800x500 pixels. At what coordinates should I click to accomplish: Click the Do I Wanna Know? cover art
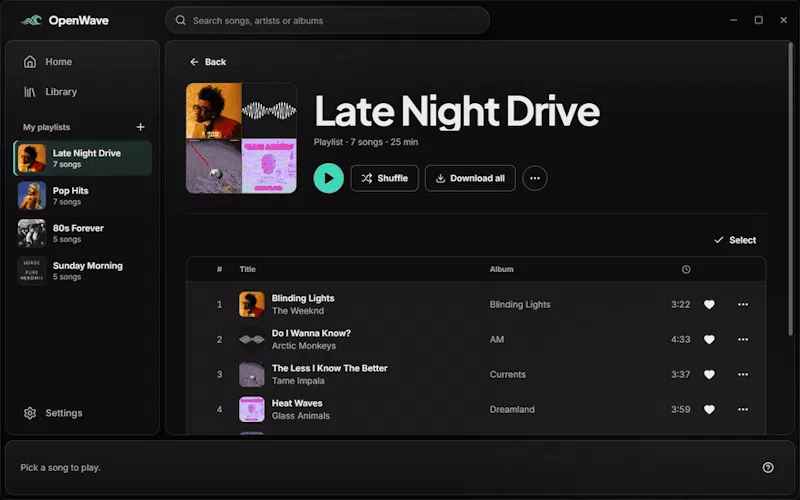252,339
